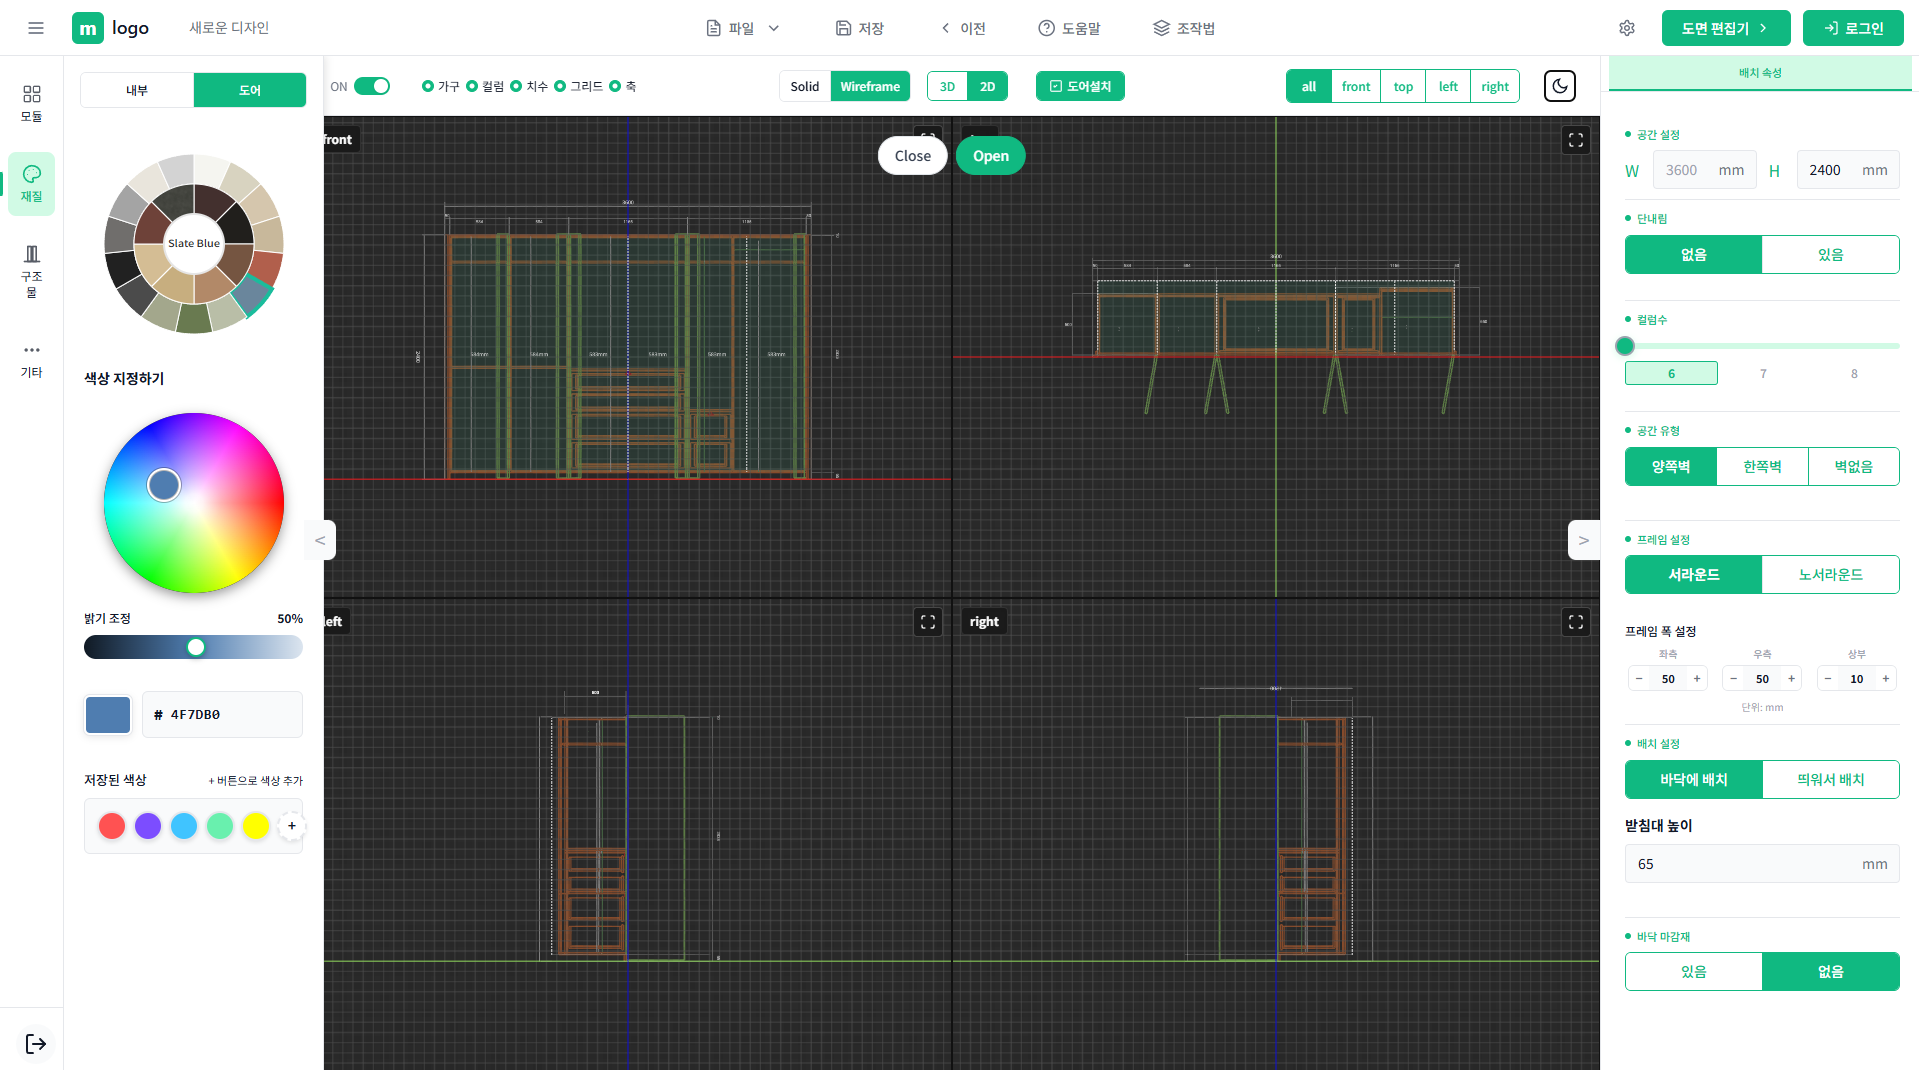Select 2D view mode
The height and width of the screenshot is (1070, 1919).
point(987,86)
